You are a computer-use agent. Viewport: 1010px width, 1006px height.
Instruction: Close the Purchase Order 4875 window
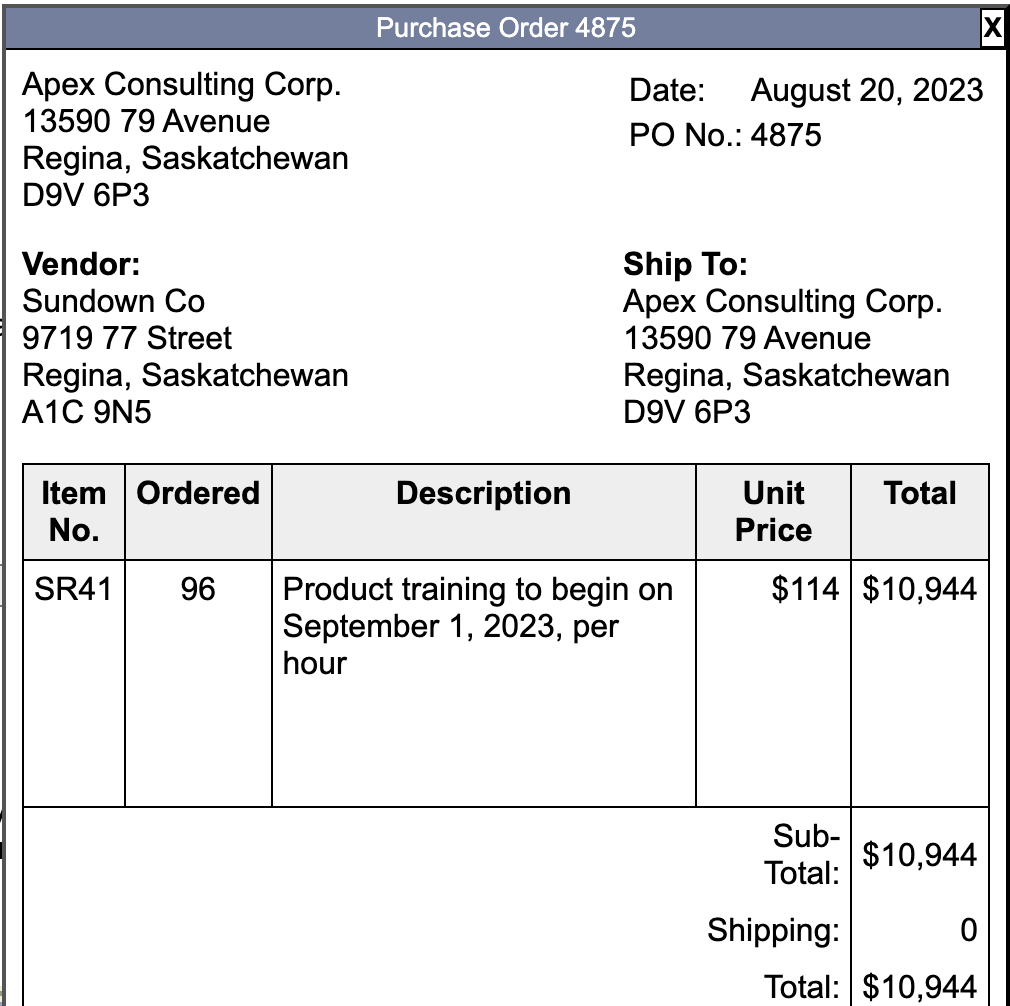coord(993,28)
